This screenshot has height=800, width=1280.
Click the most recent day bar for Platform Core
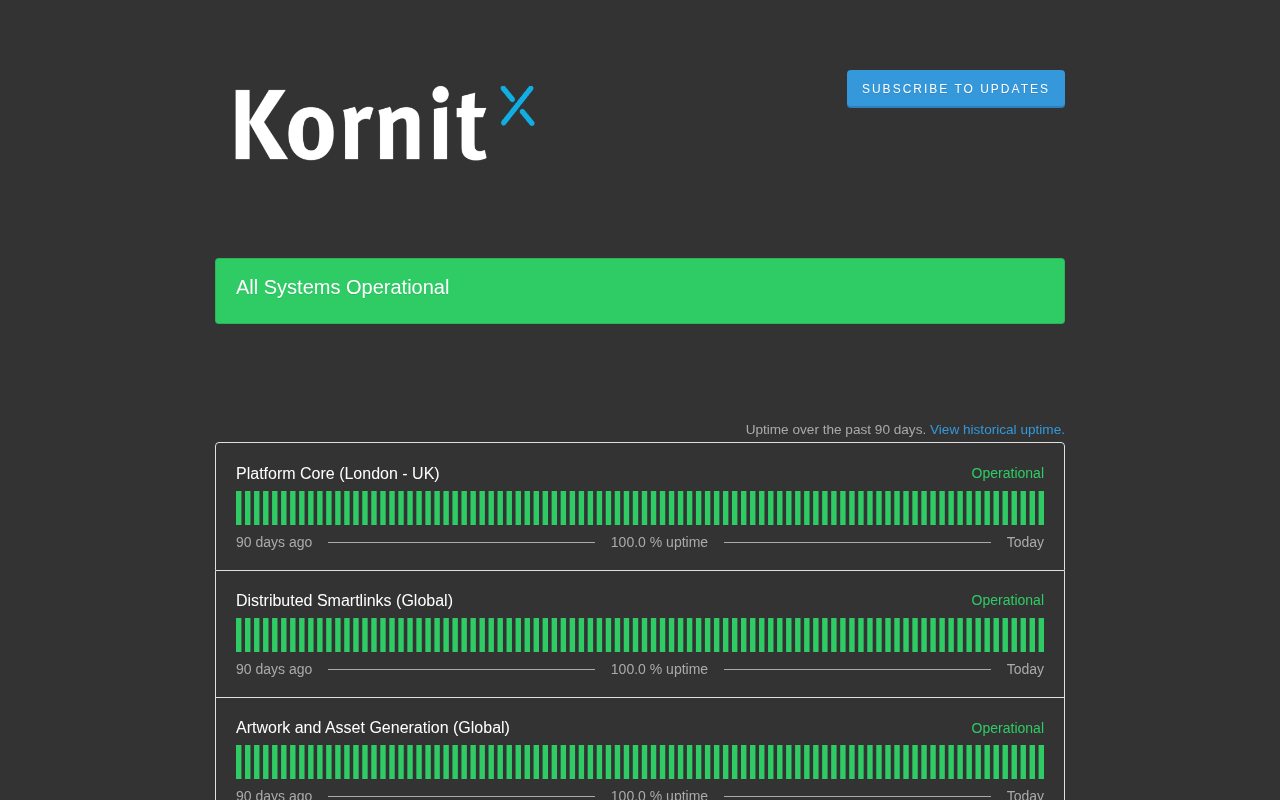[x=1041, y=508]
